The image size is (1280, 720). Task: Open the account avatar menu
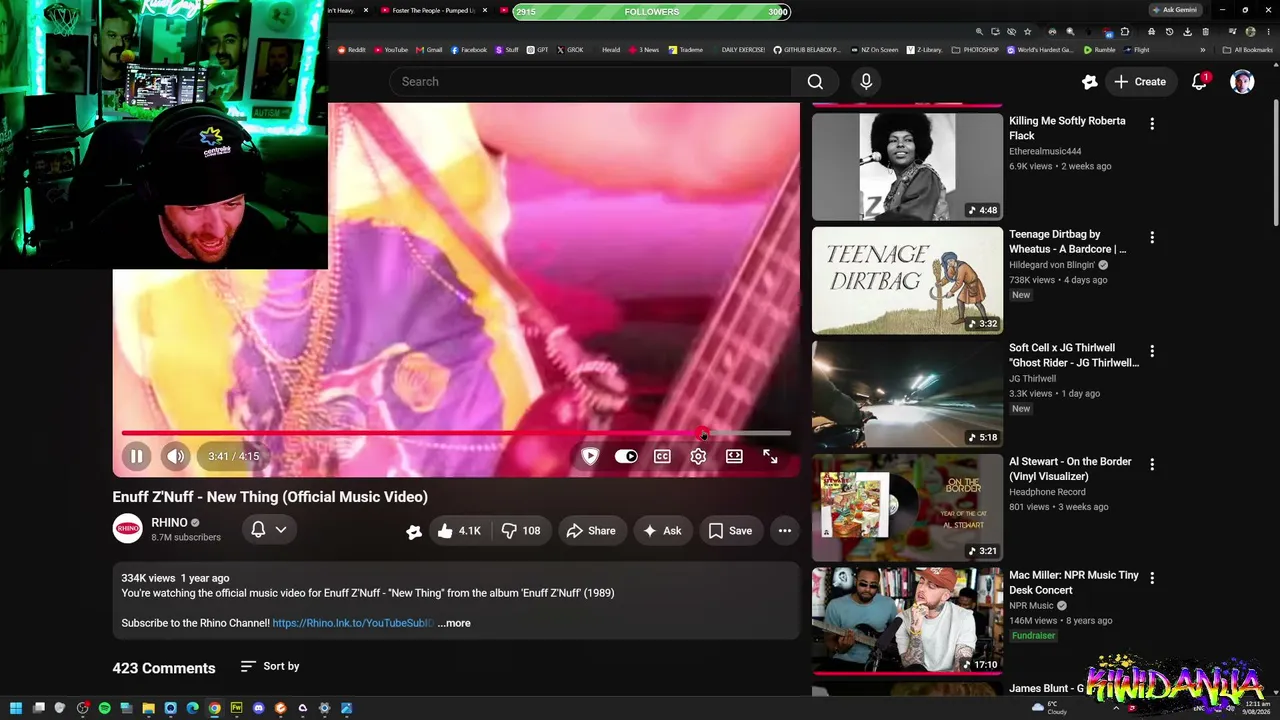1242,82
